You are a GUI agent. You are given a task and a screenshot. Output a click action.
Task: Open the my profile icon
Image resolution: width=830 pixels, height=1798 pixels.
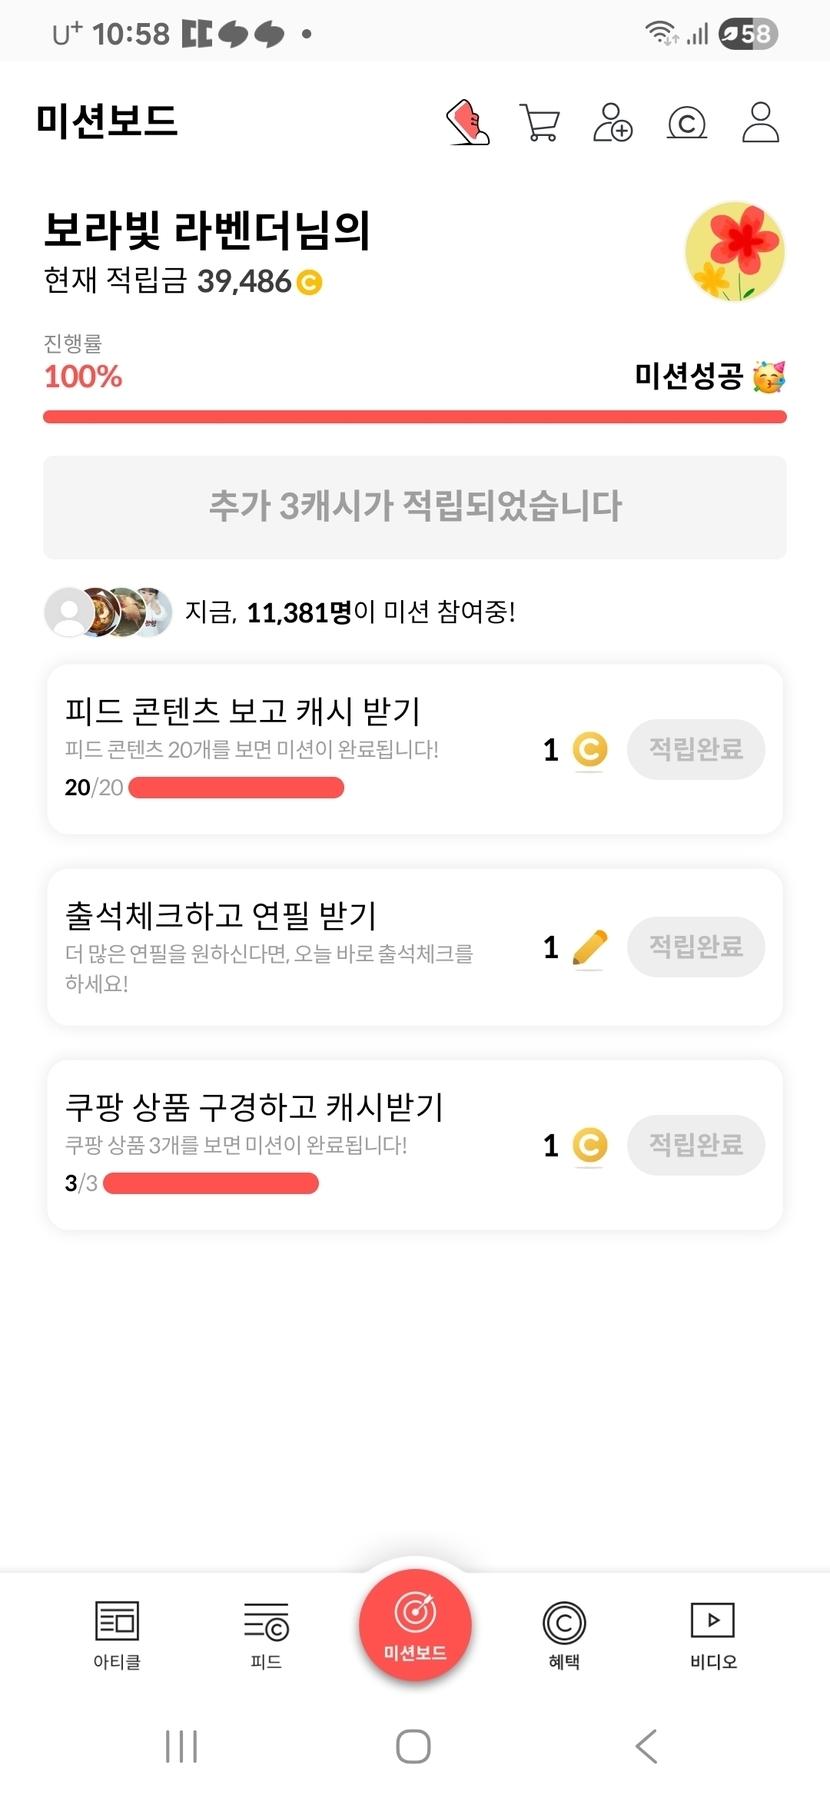(x=760, y=123)
